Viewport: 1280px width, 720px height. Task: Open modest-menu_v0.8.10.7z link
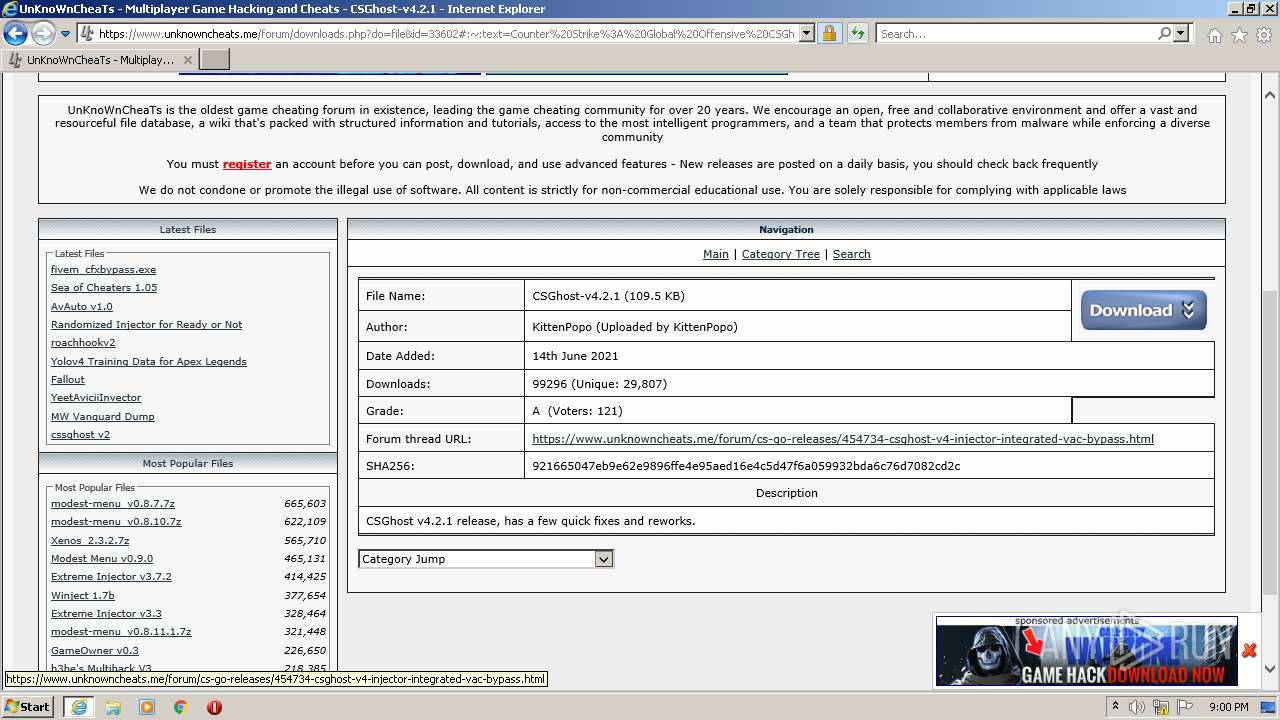(116, 522)
